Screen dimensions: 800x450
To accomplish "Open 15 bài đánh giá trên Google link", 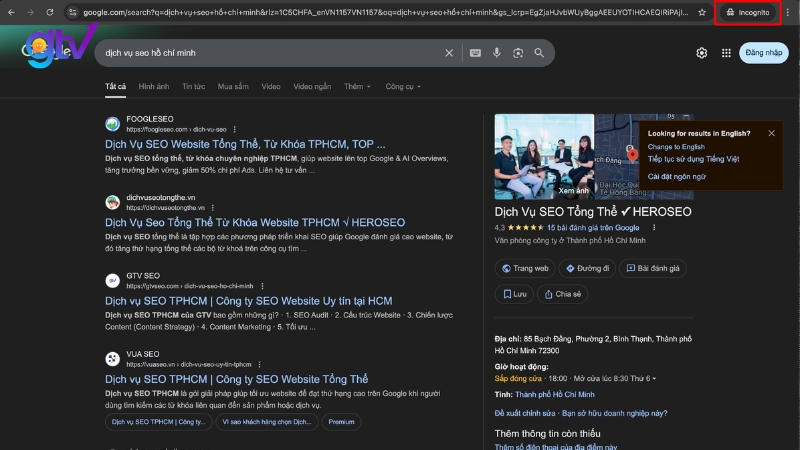I will tap(593, 228).
